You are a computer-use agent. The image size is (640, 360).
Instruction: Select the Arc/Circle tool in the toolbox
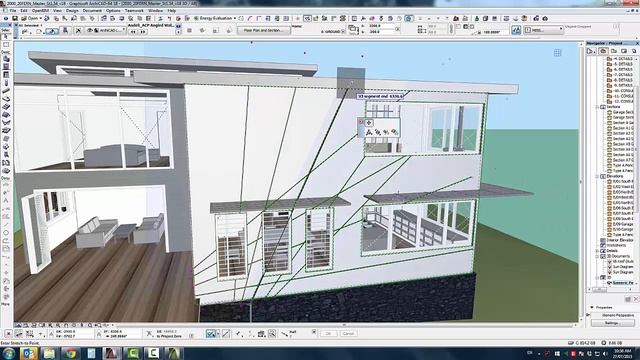(x=6, y=232)
